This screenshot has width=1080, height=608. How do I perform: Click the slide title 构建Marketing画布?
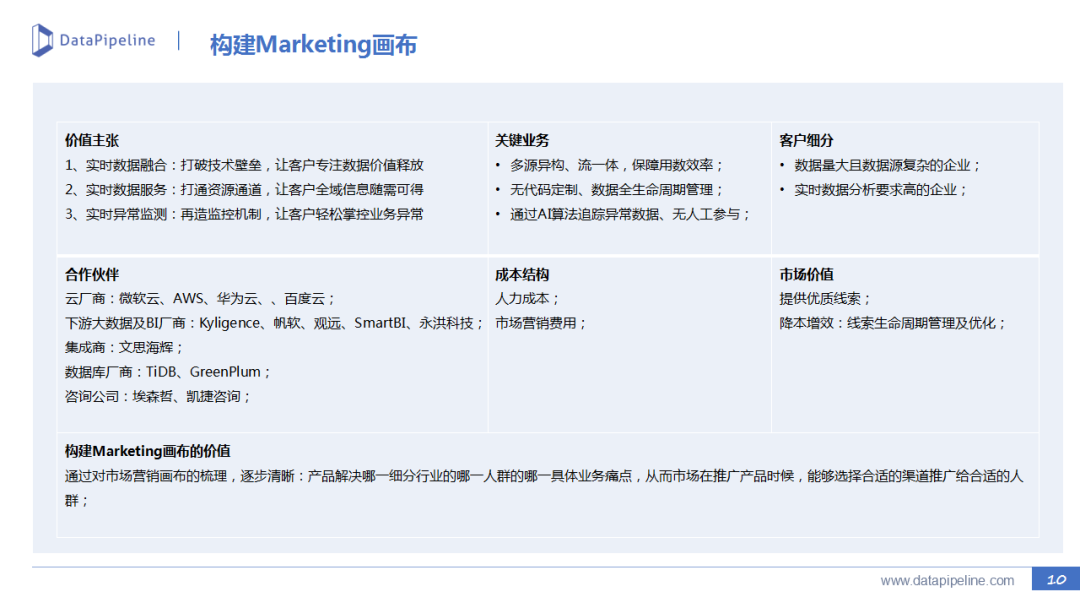pos(313,45)
